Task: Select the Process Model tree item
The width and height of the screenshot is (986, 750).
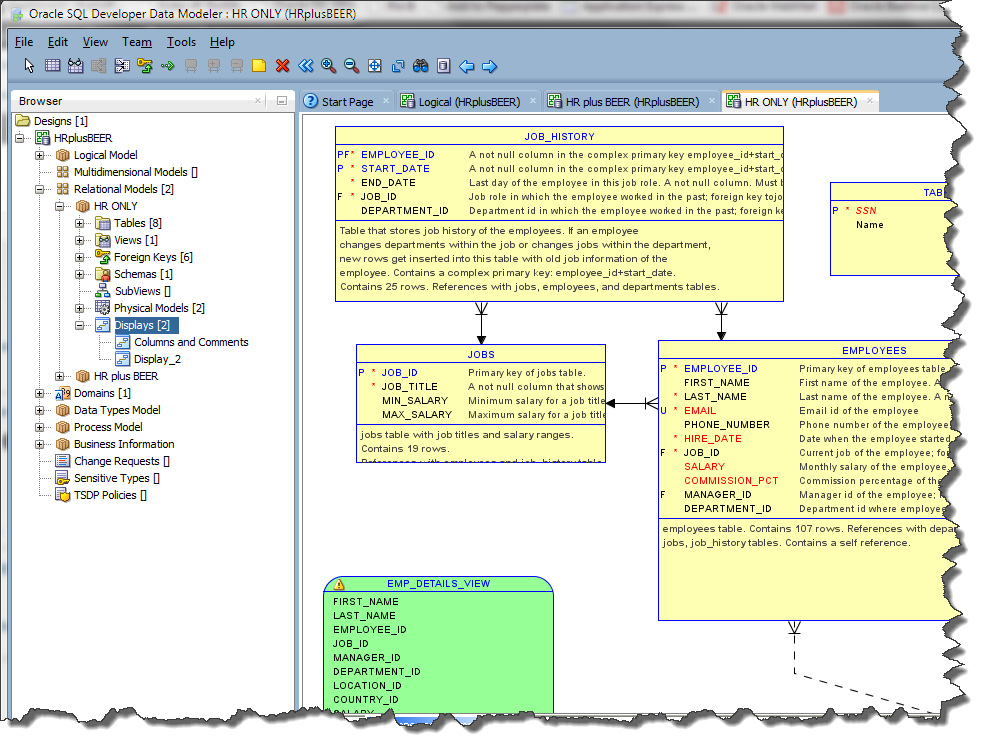Action: (108, 427)
